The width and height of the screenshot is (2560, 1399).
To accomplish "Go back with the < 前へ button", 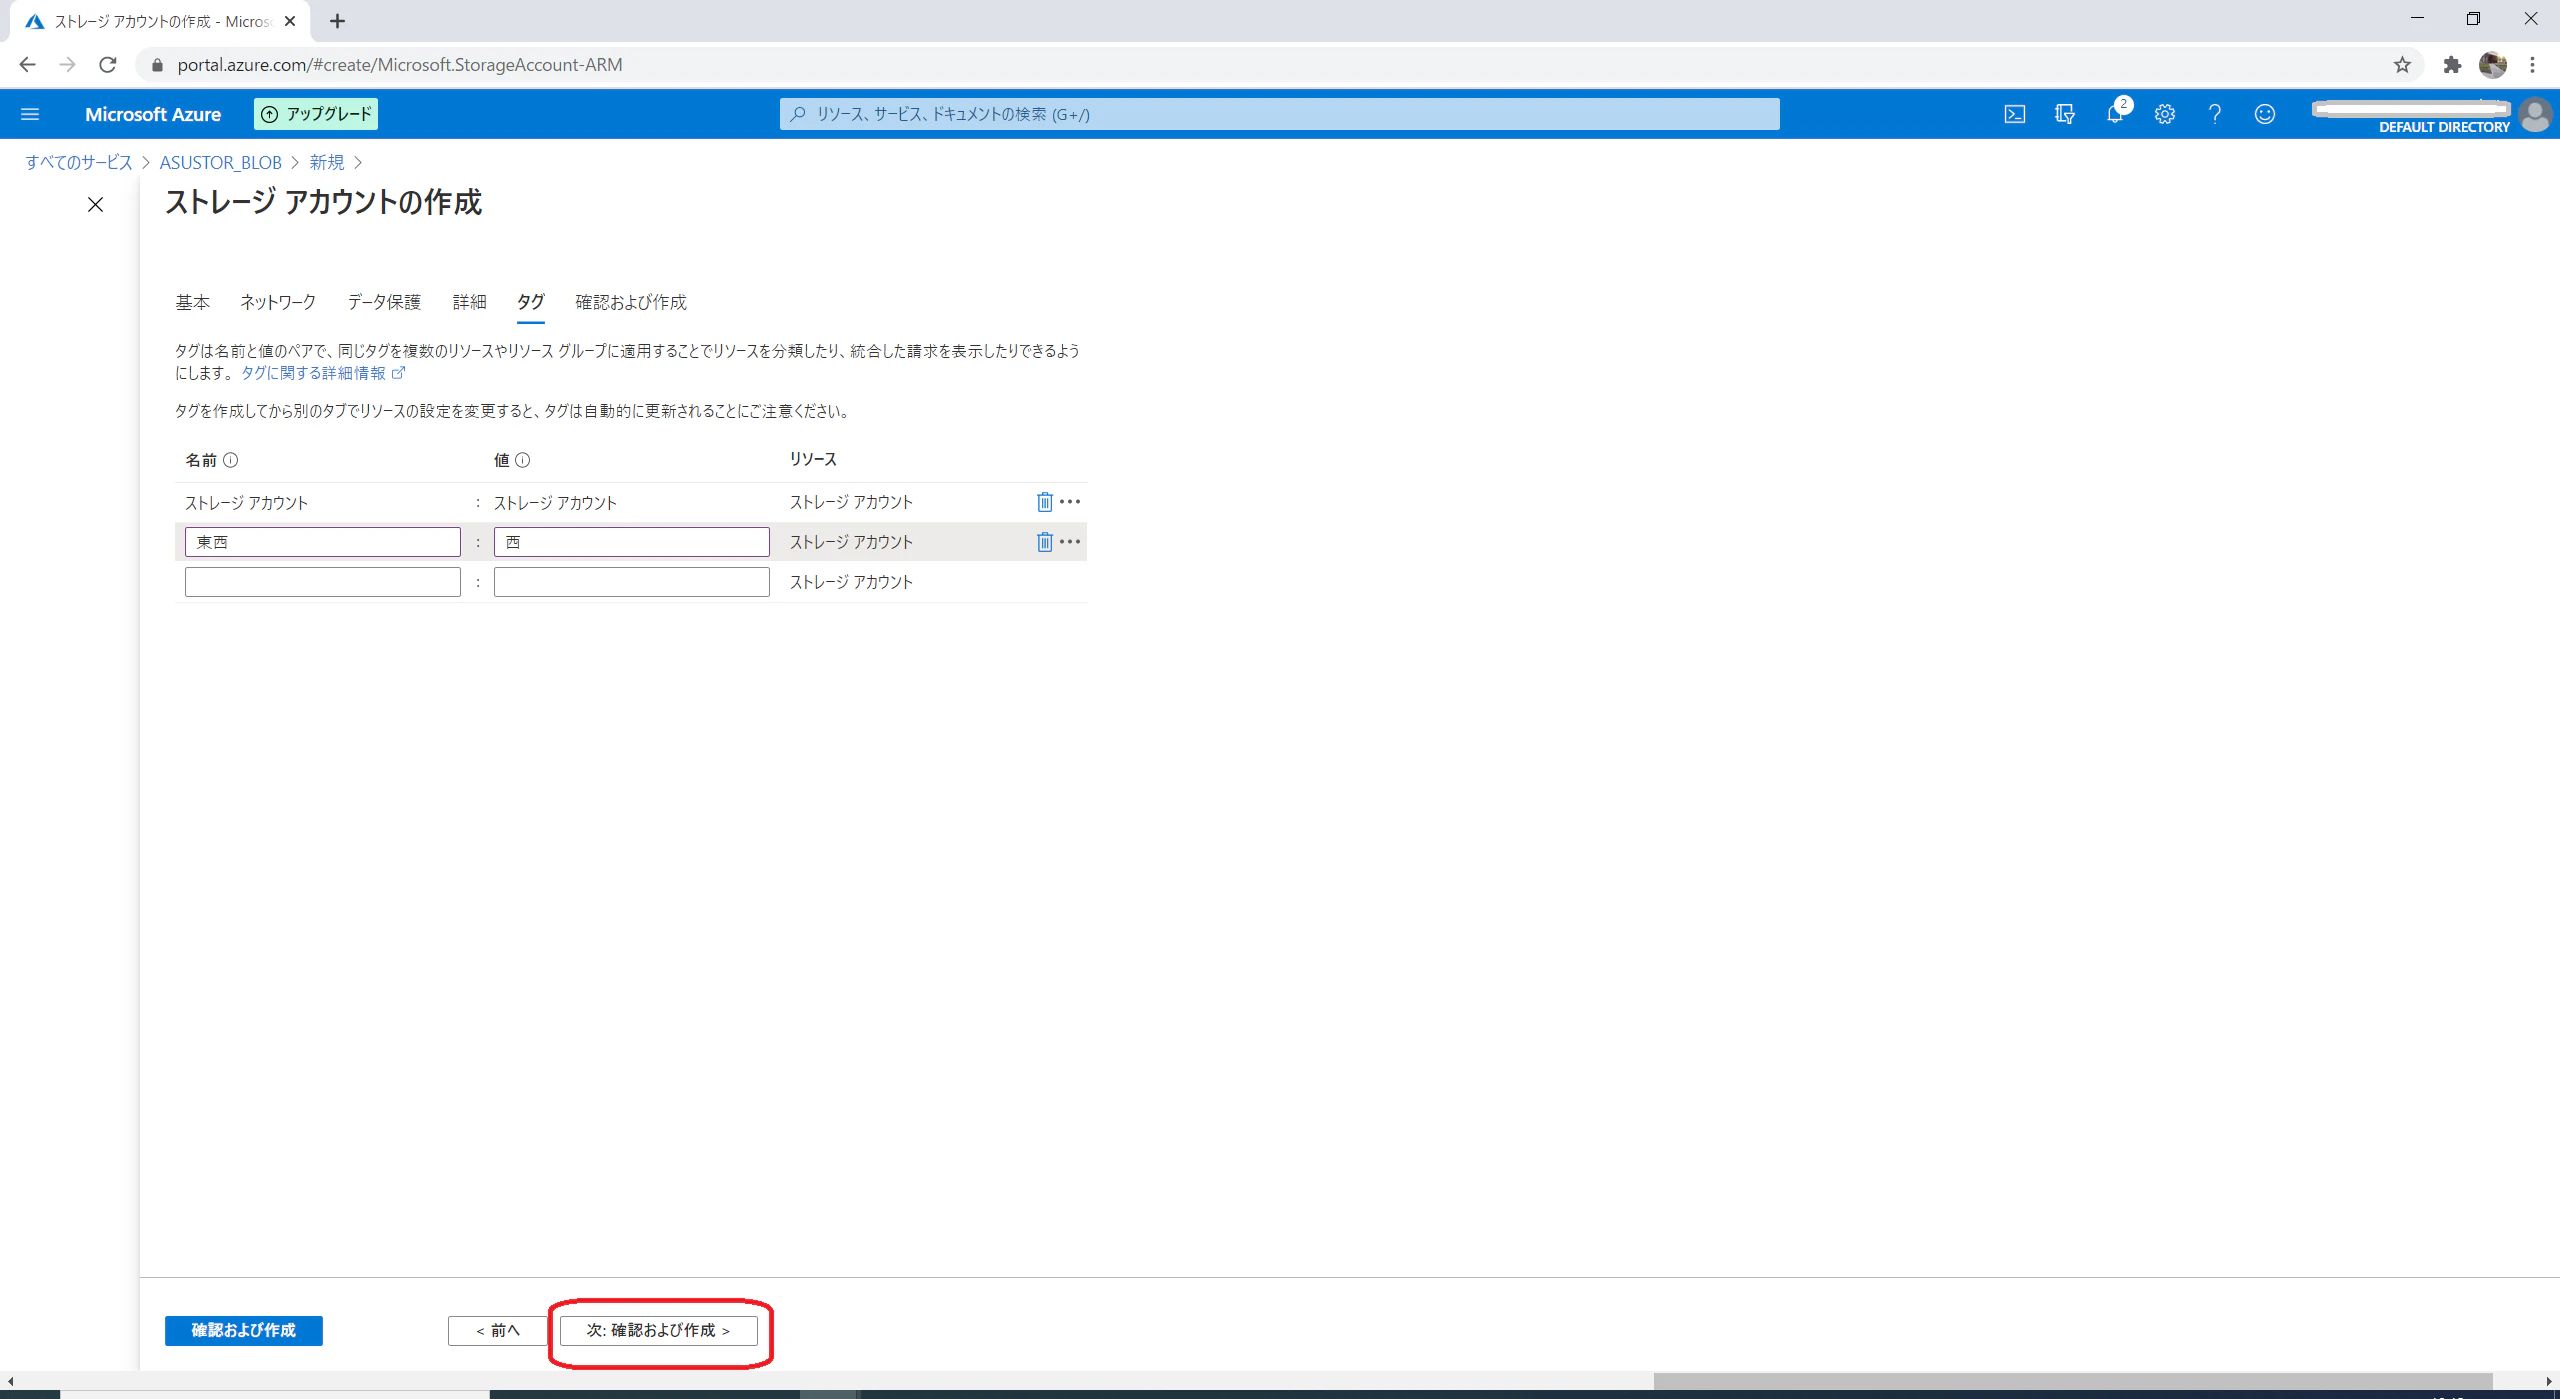I will click(498, 1330).
